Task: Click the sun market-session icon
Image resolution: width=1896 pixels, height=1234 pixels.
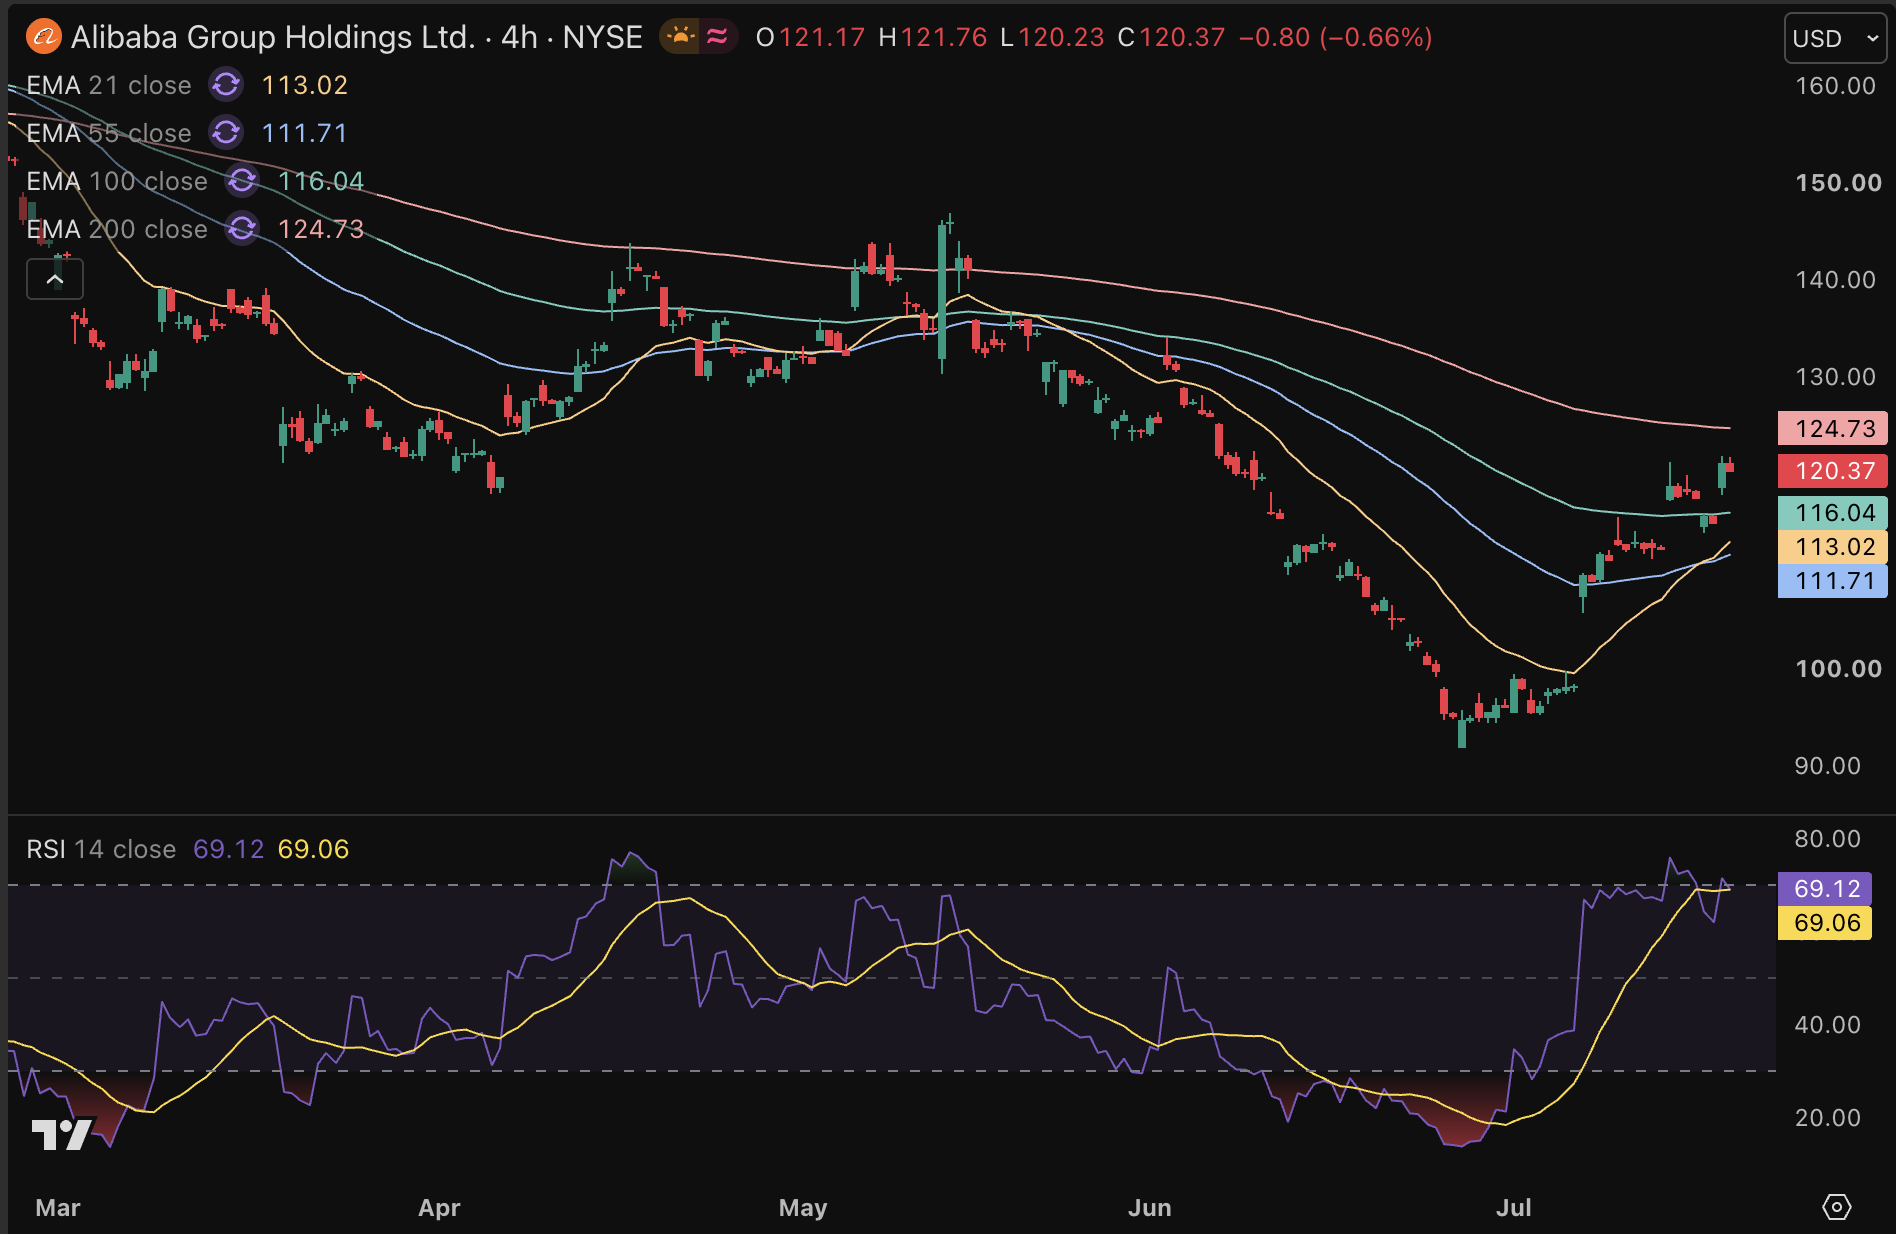Action: coord(680,37)
